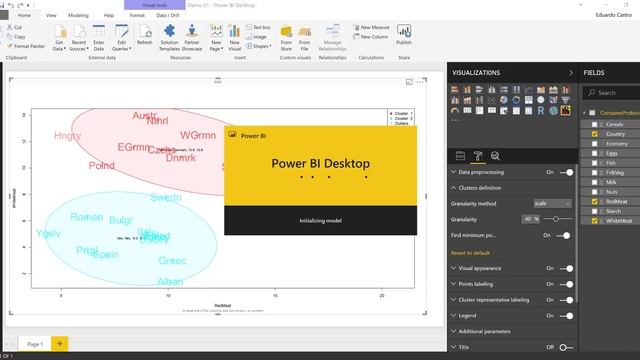Check the Milk field checkbox
The image size is (640, 360).
pyautogui.click(x=595, y=182)
